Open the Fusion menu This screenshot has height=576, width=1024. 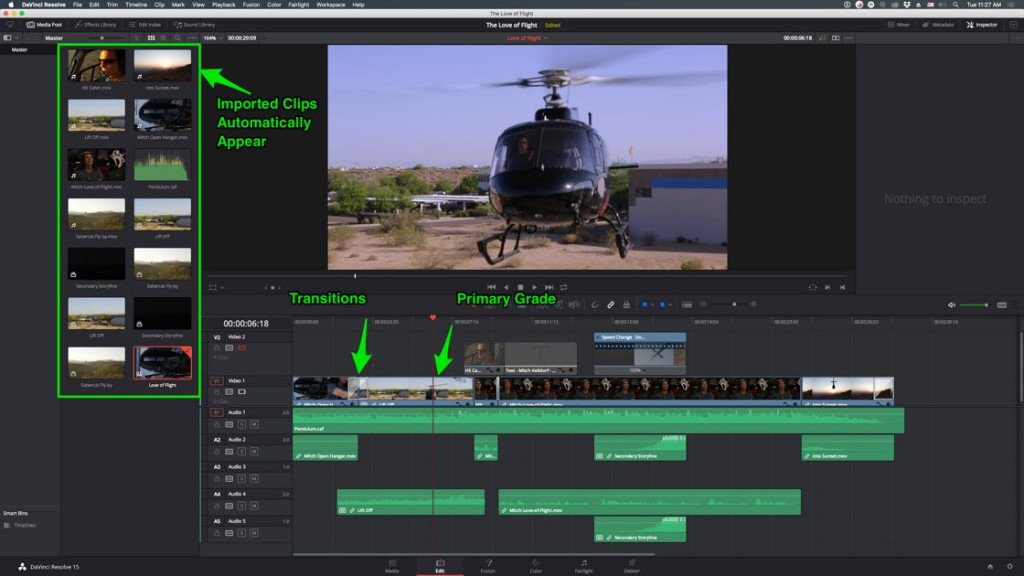251,5
